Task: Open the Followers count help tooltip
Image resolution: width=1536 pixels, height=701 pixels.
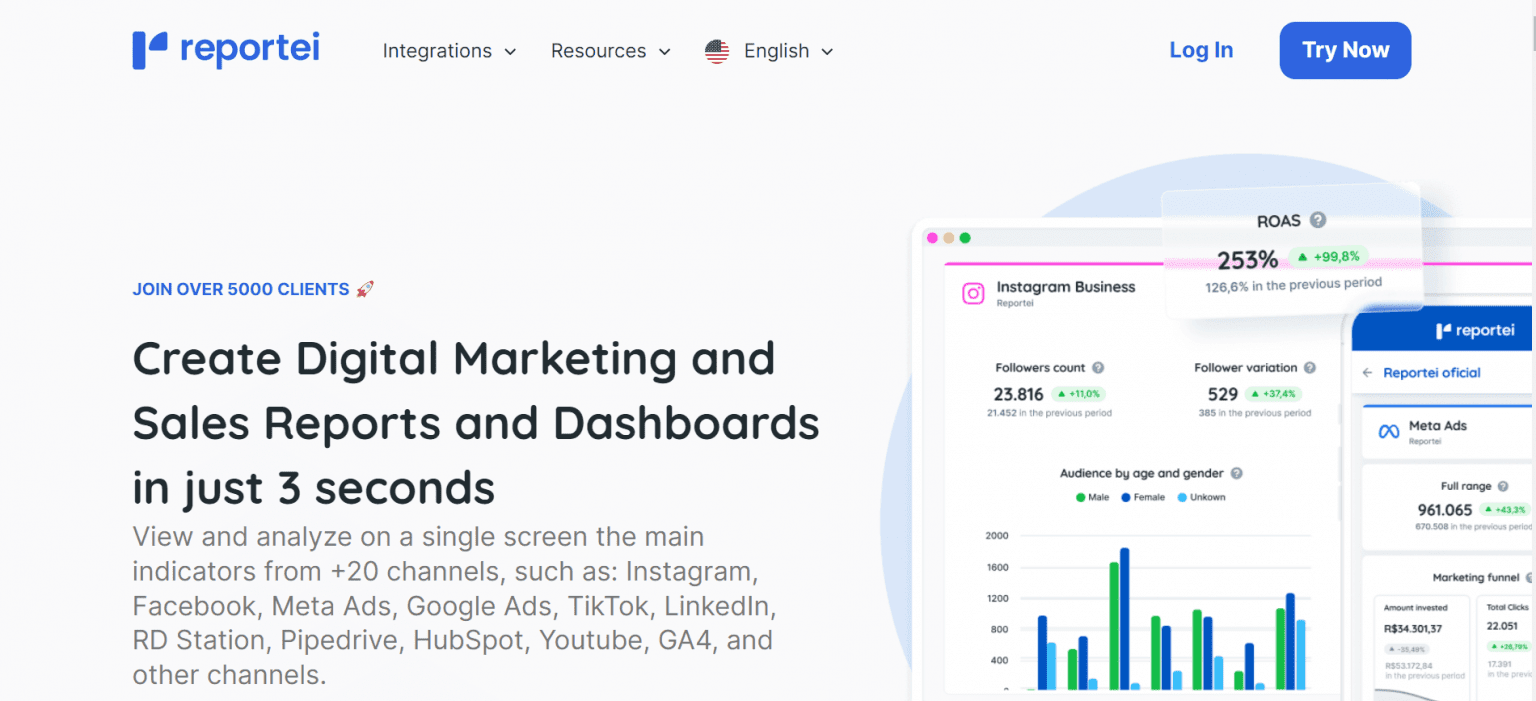Action: [1098, 367]
